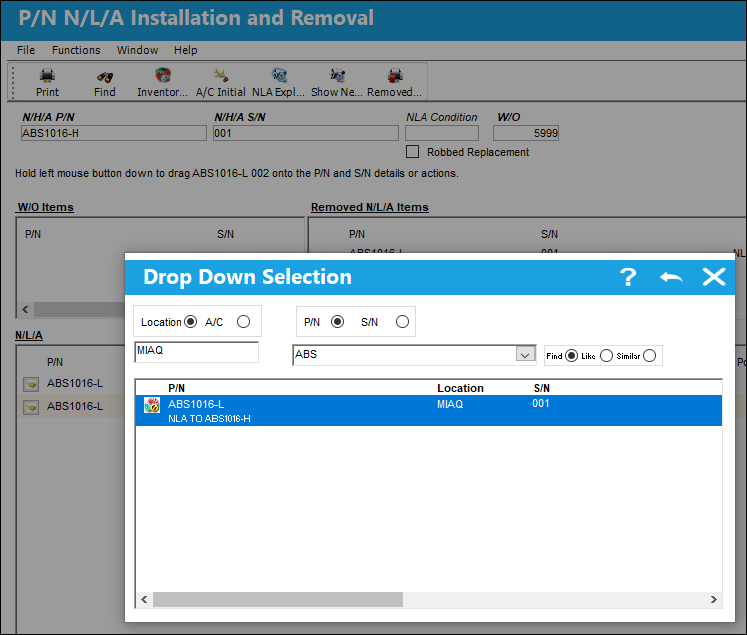Click the W/O Items heading

pos(45,207)
